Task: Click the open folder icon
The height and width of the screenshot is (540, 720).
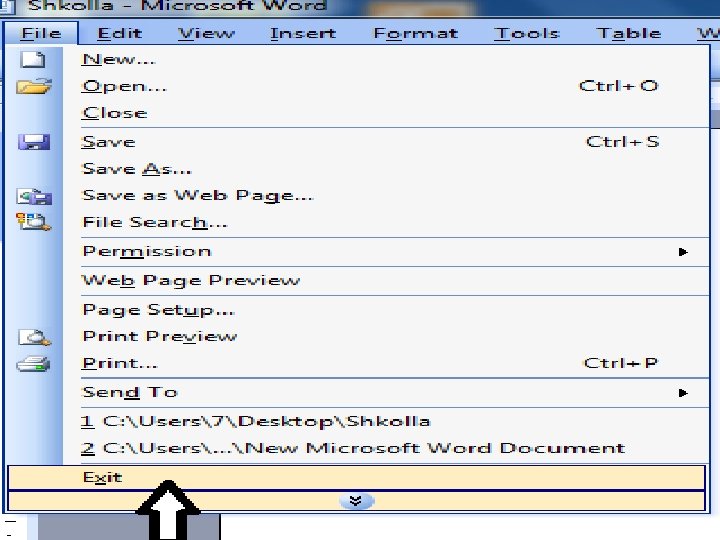Action: coord(34,86)
